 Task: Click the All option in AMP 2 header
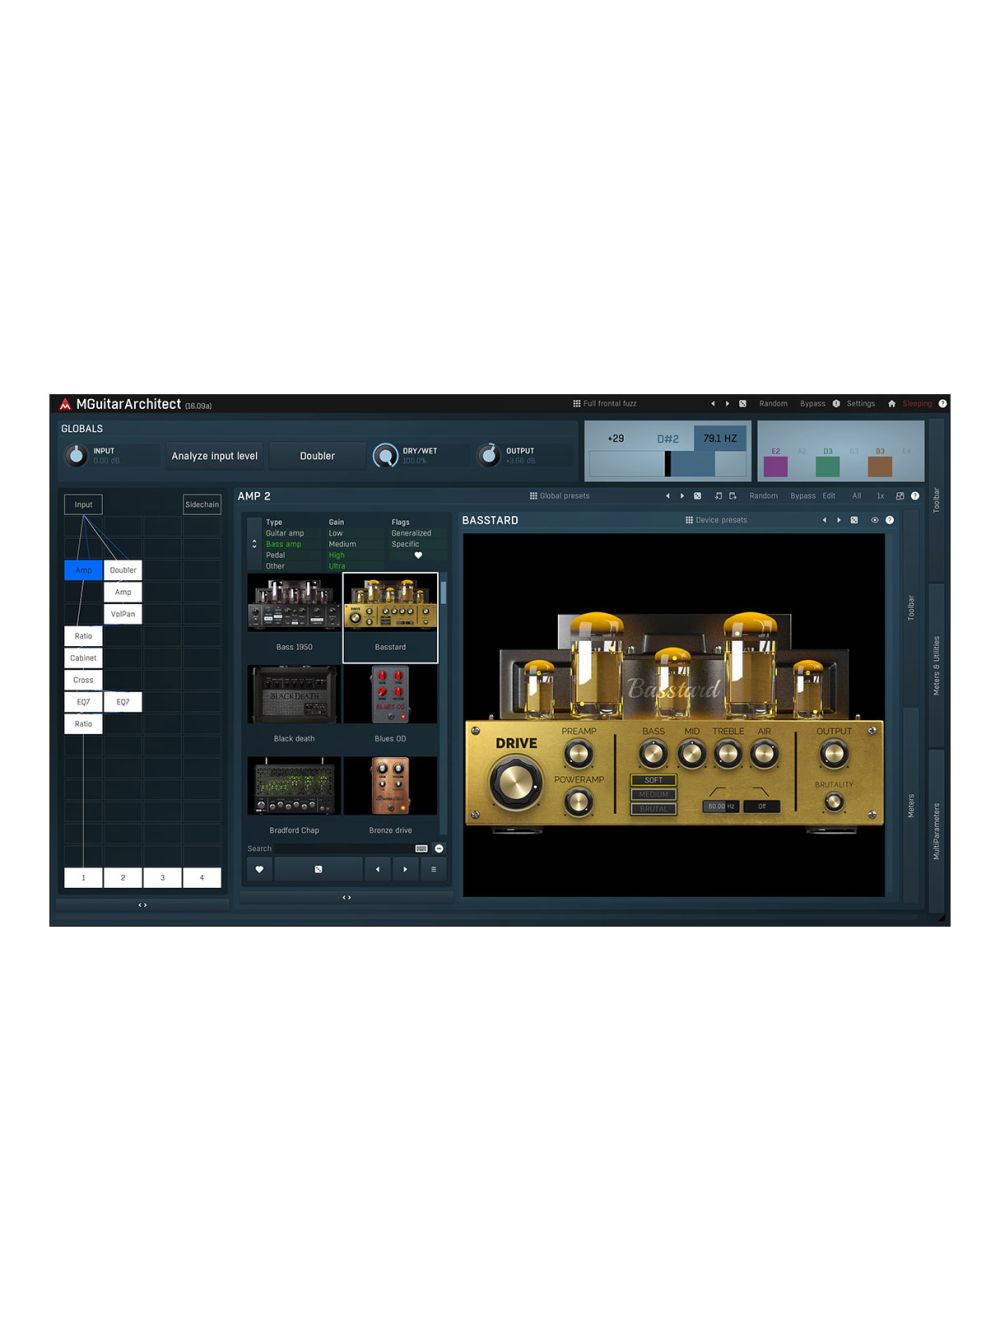tap(856, 496)
